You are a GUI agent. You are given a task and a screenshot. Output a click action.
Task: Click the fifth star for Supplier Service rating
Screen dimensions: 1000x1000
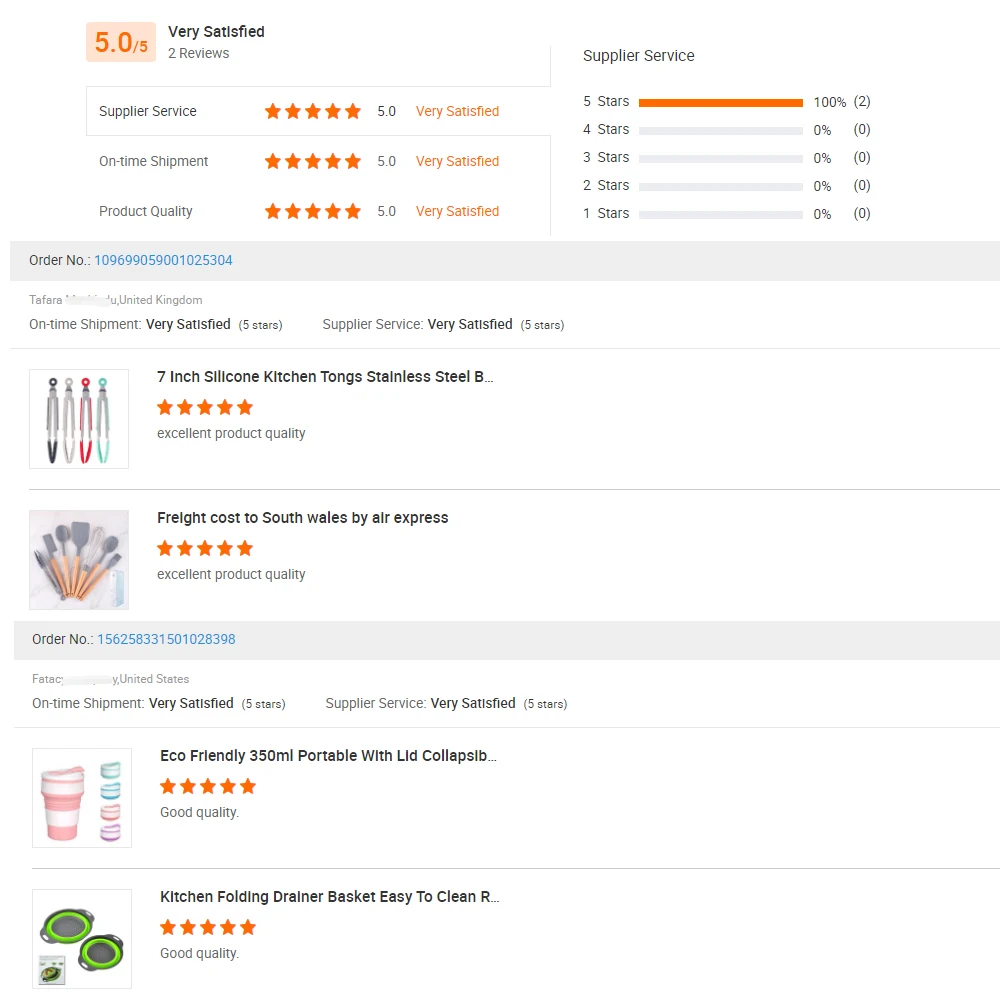(x=353, y=111)
